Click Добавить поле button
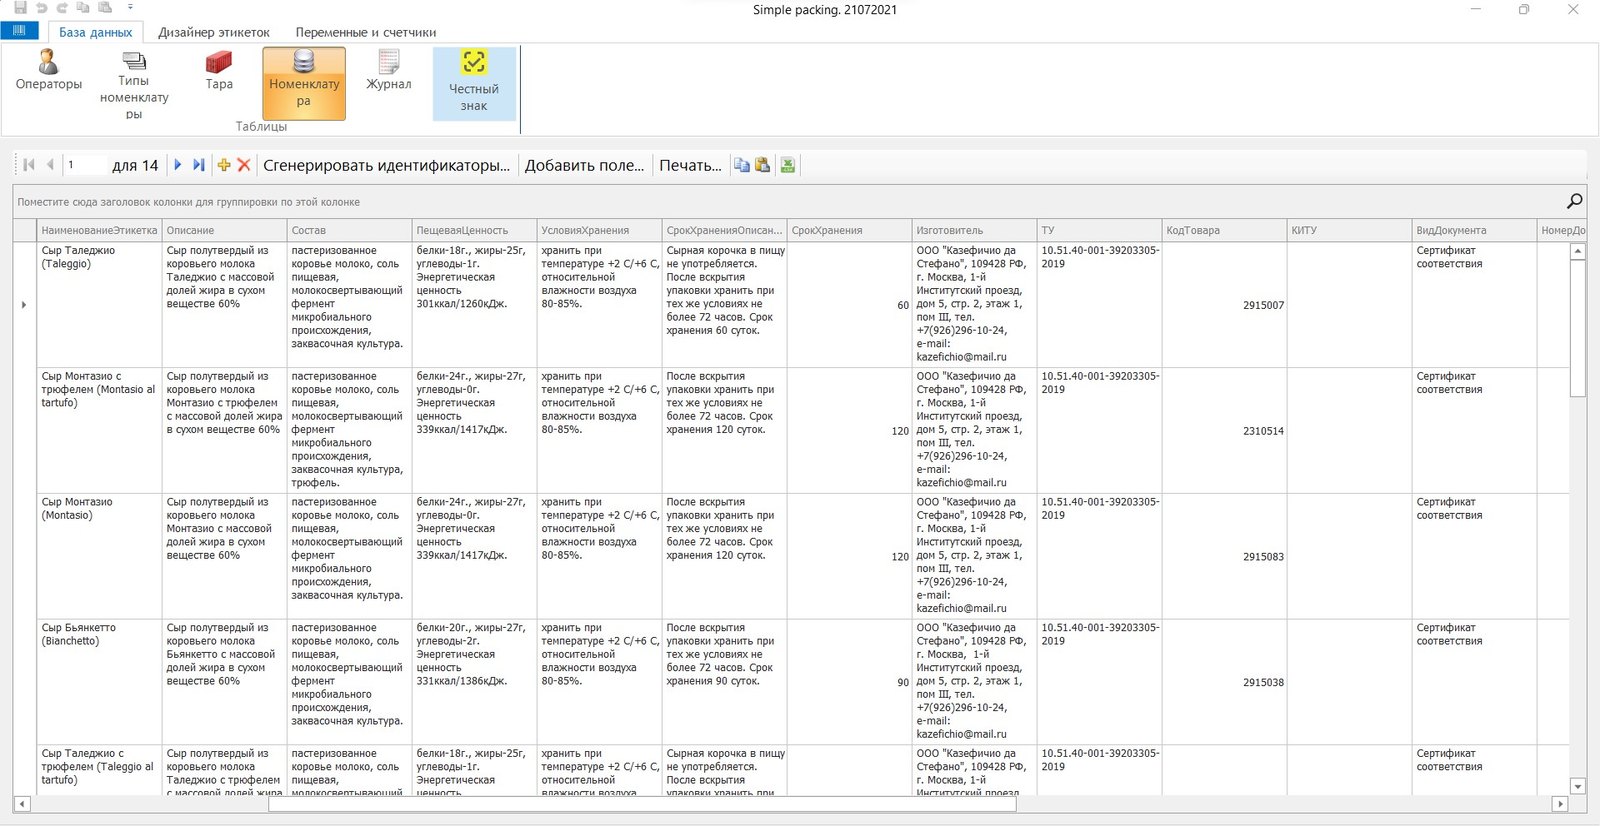The width and height of the screenshot is (1600, 826). click(585, 165)
